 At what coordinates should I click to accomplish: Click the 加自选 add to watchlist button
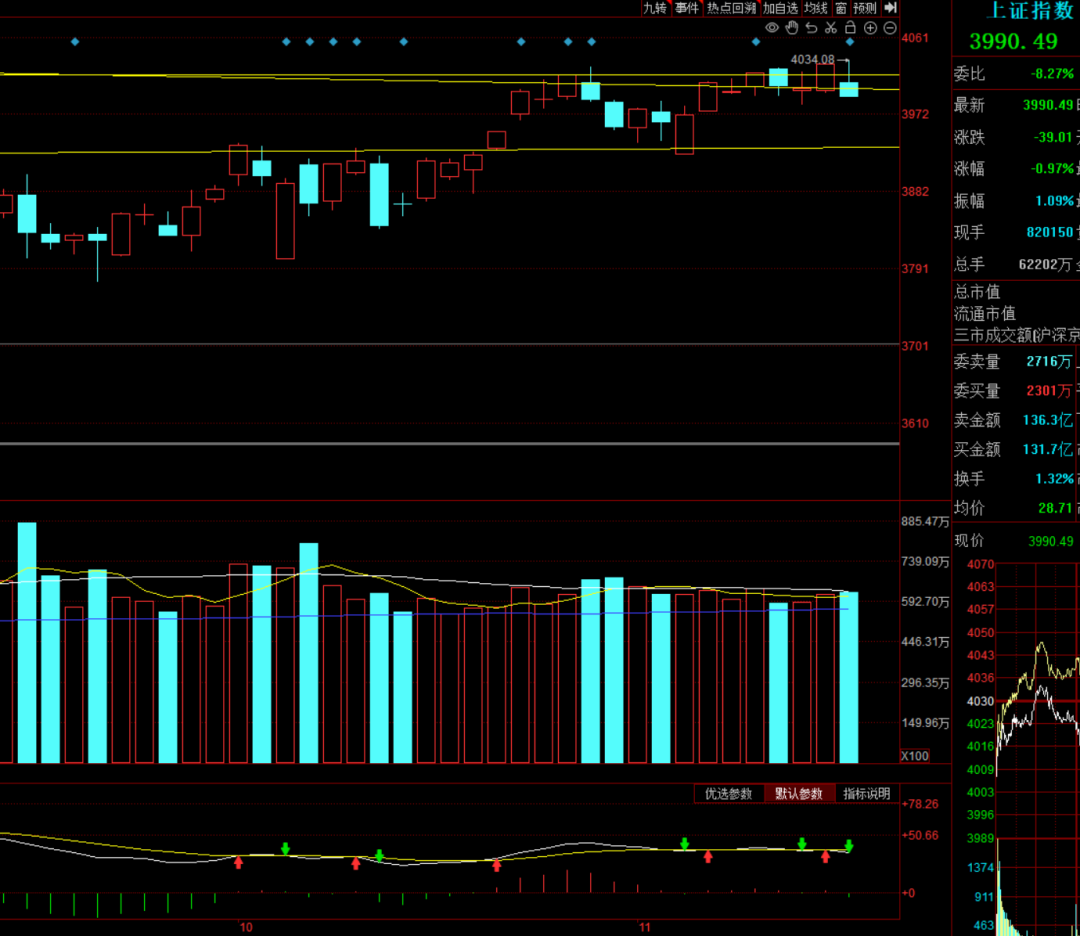coord(780,8)
